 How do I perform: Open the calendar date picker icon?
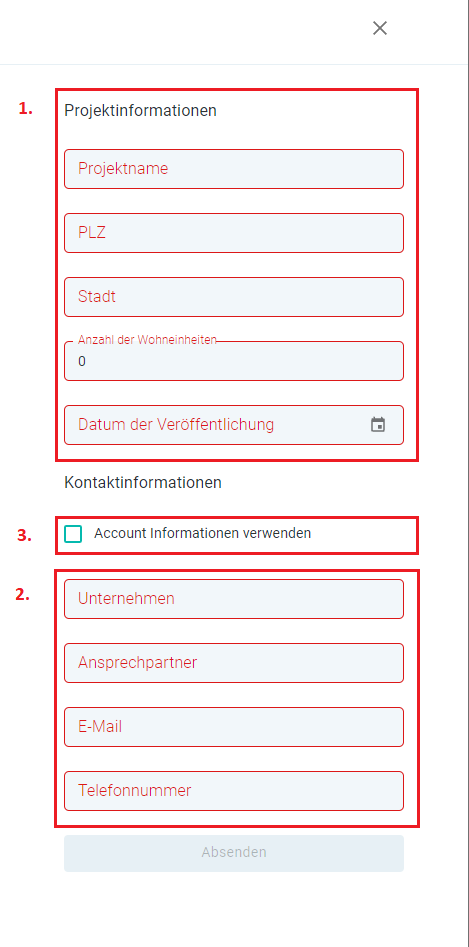coord(378,425)
